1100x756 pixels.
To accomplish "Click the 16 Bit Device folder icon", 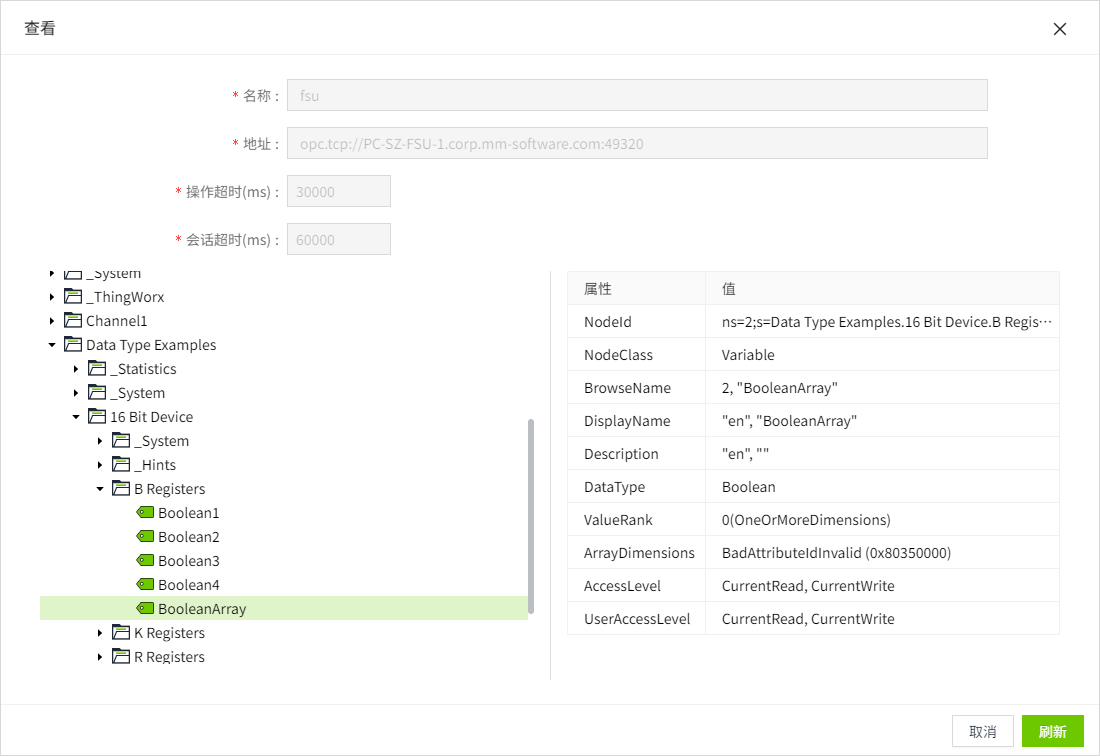I will [97, 417].
